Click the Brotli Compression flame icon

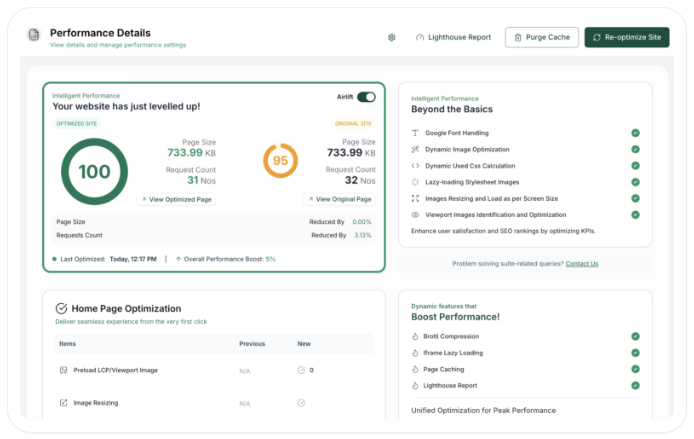(415, 336)
